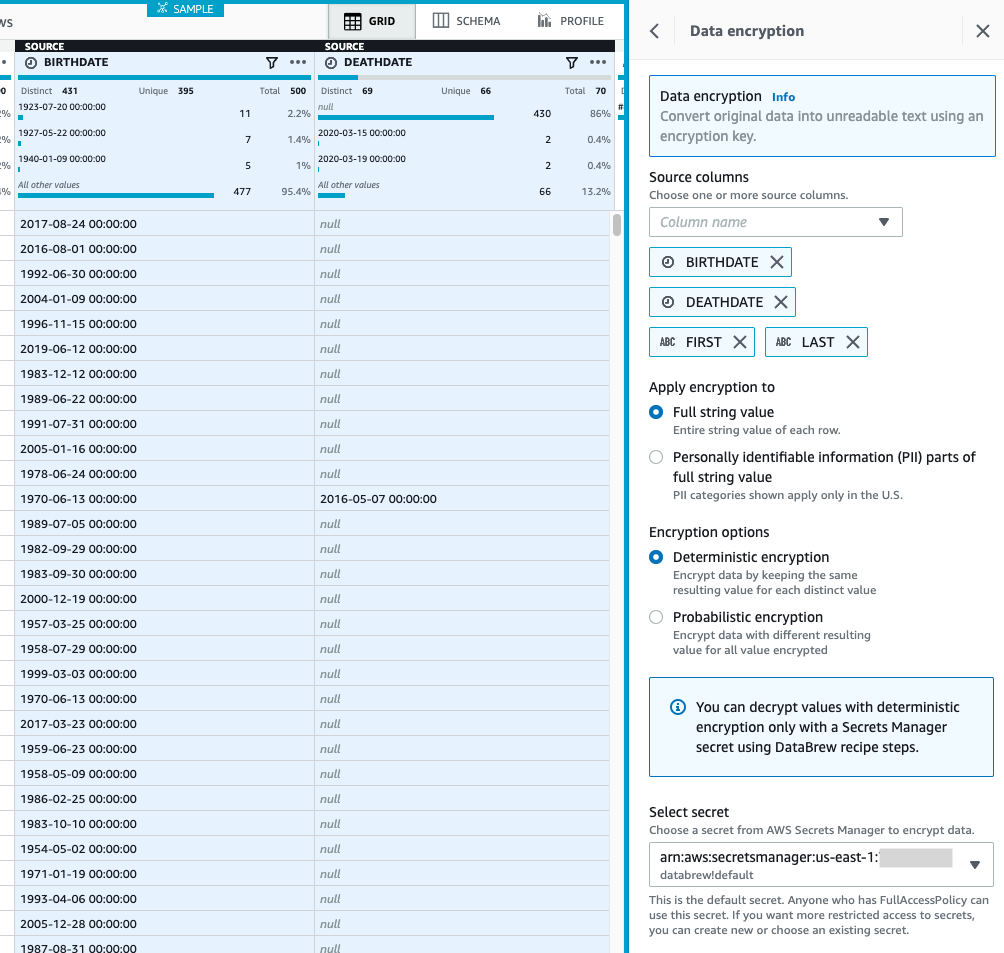Select cell 1999-03-03 00:00:00
The image size is (1004, 953).
[164, 674]
